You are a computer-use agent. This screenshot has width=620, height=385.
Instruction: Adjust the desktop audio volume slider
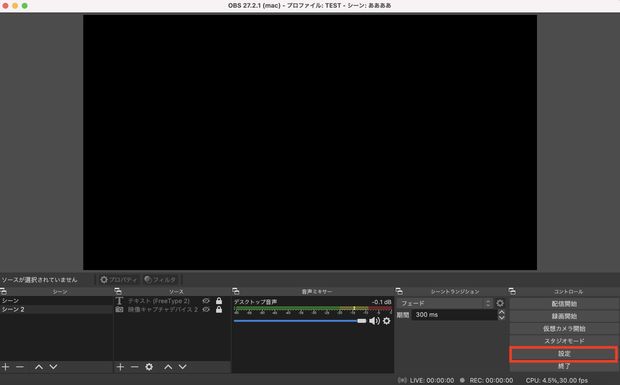300,321
